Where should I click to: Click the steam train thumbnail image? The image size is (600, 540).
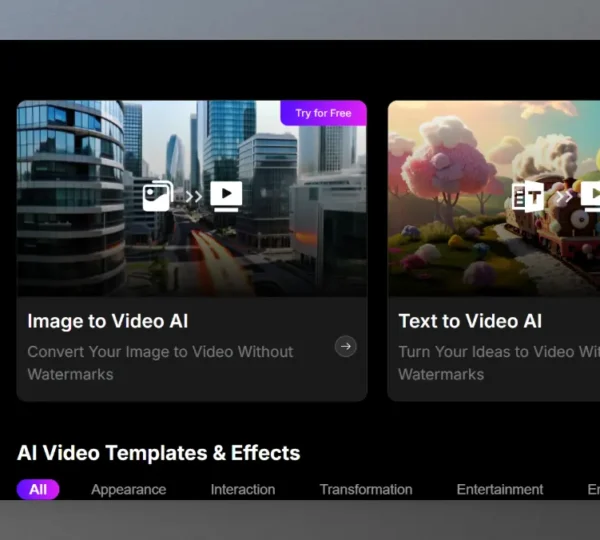470,250
